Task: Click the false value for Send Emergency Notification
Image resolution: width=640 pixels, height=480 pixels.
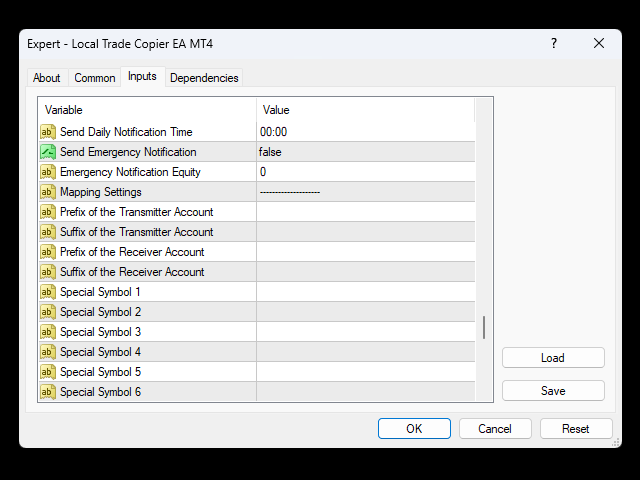Action: (x=270, y=152)
